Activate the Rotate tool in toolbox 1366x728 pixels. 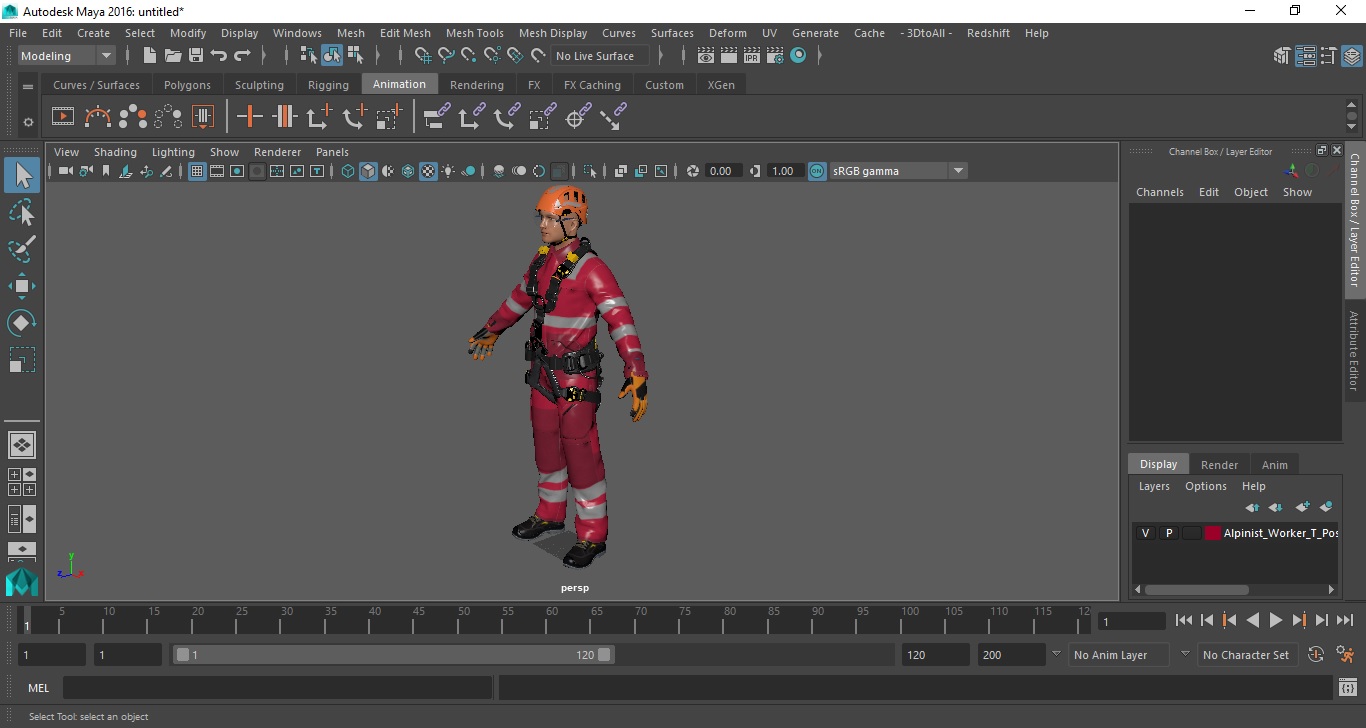pos(22,323)
